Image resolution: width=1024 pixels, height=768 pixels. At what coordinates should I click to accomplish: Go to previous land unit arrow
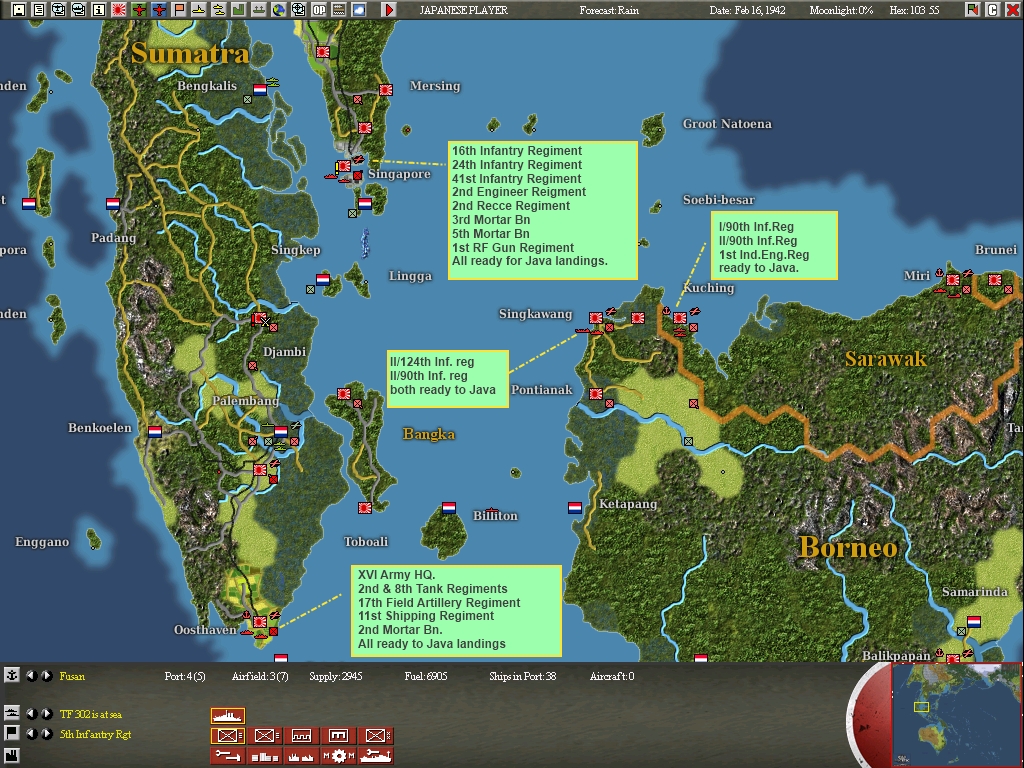point(31,733)
